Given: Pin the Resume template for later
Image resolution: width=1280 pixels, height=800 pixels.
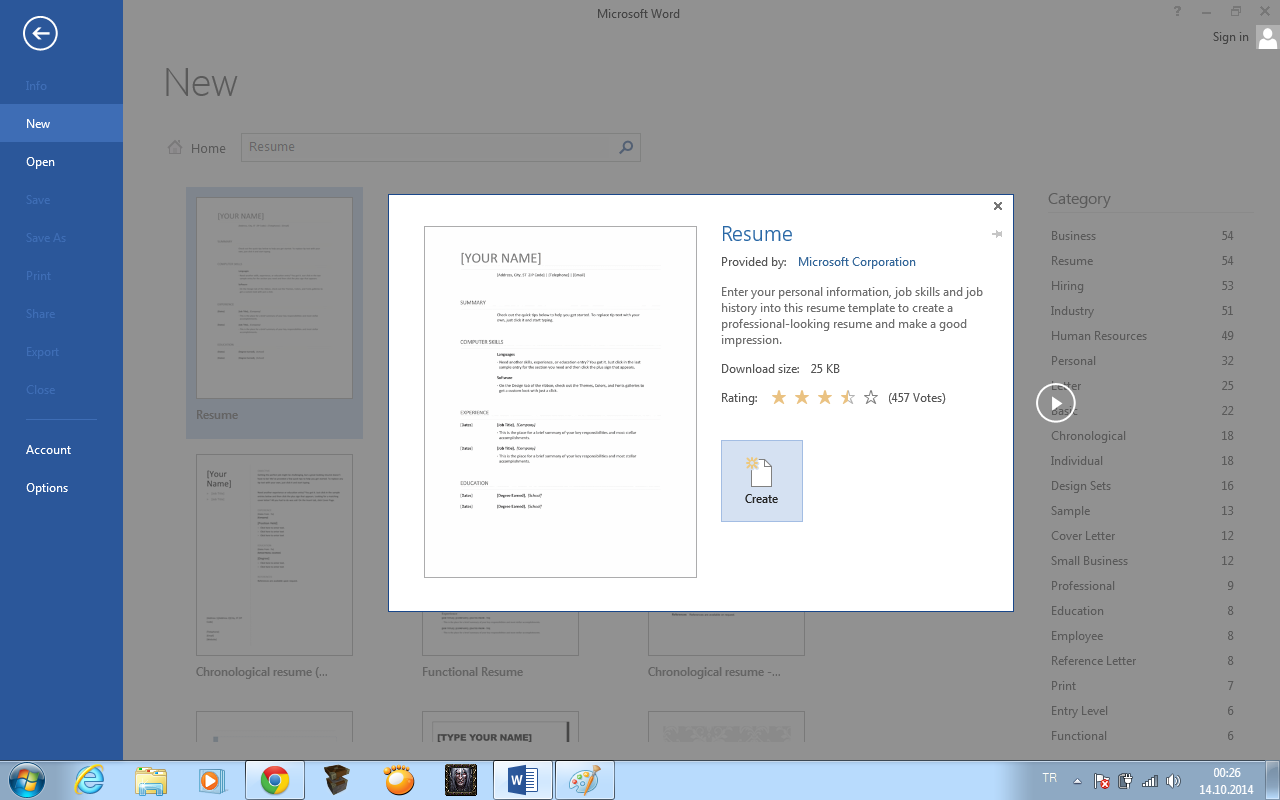Looking at the screenshot, I should coord(996,234).
